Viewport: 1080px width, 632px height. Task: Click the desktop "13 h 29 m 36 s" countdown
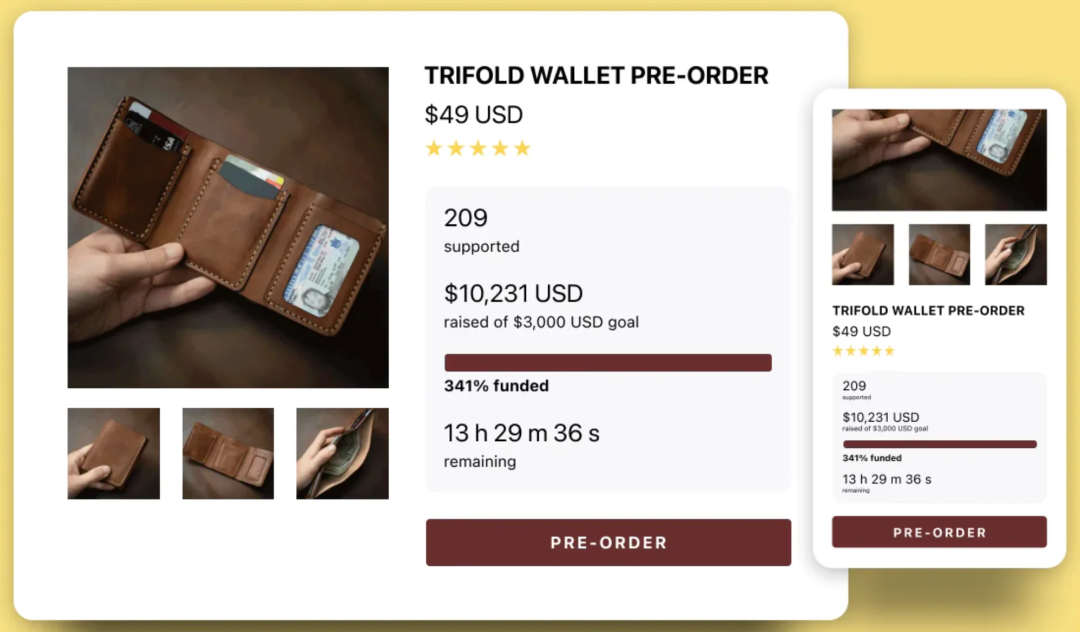(522, 434)
